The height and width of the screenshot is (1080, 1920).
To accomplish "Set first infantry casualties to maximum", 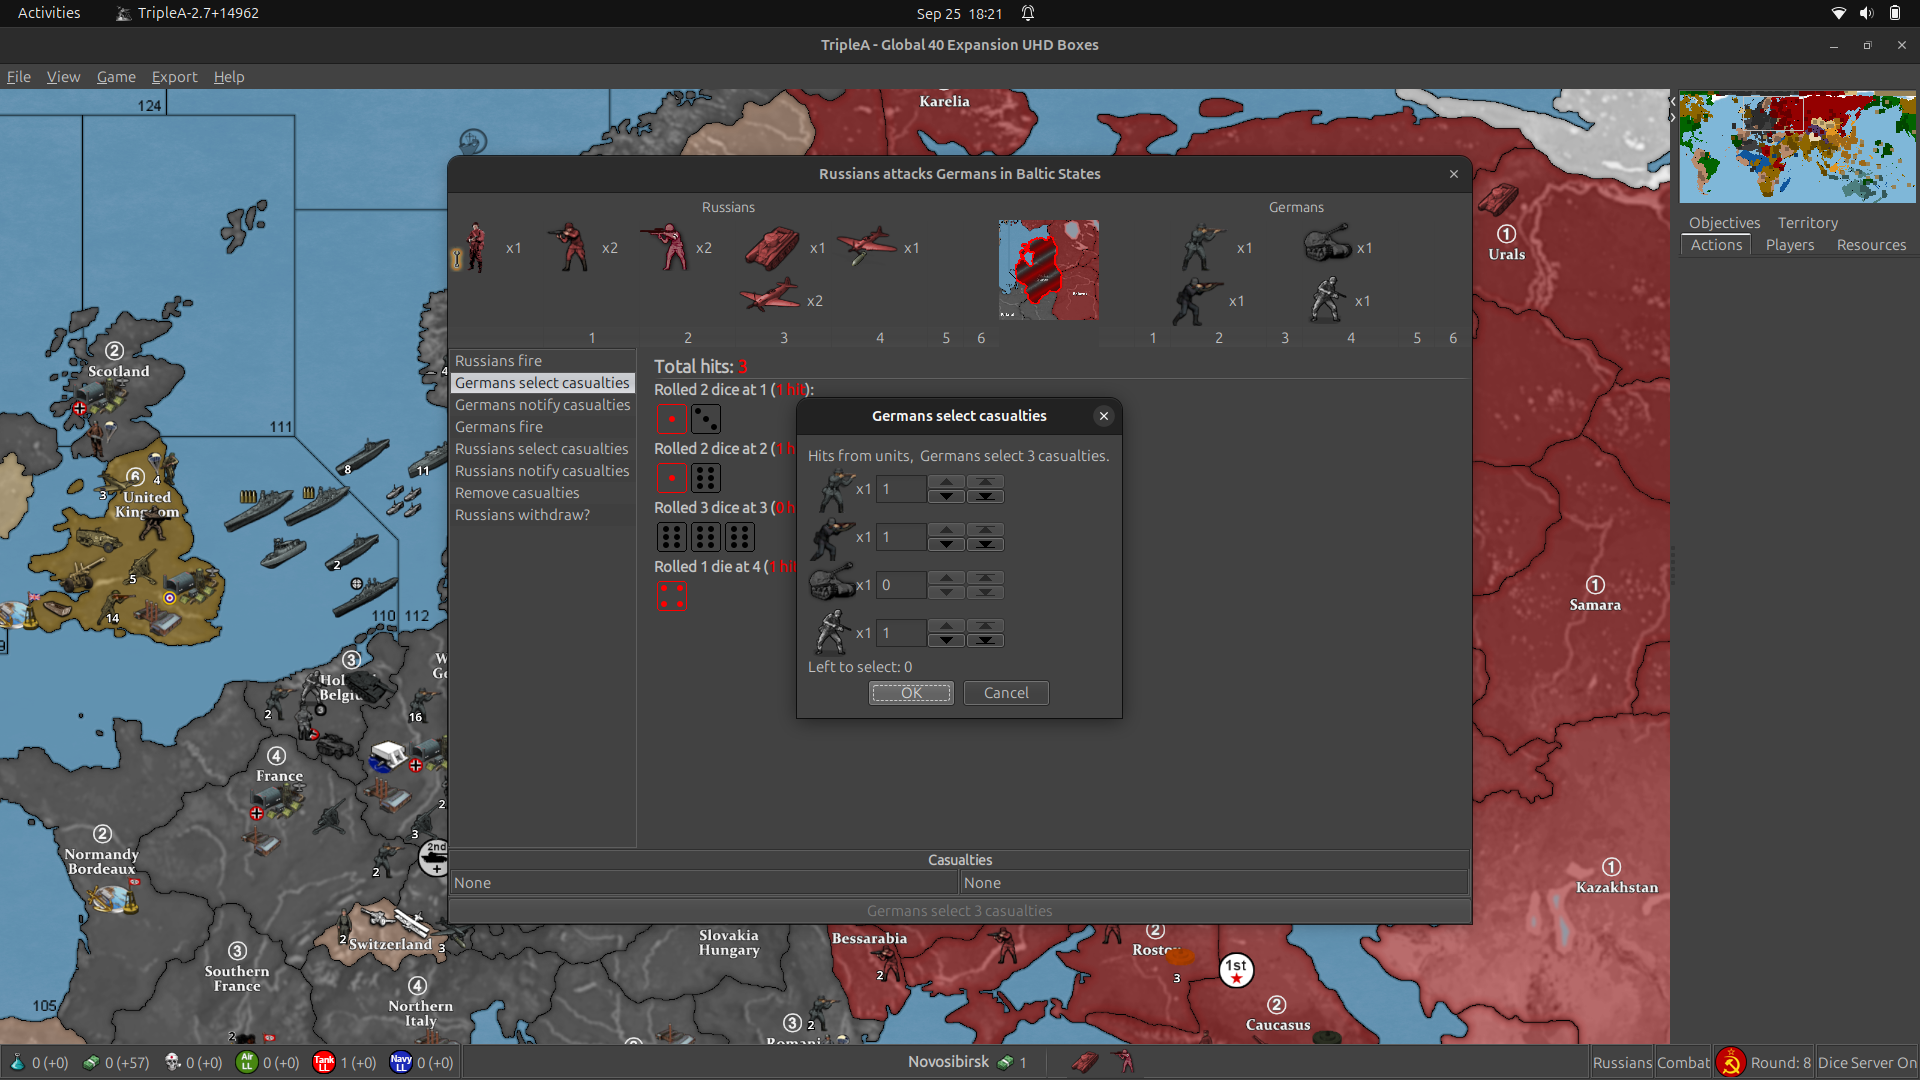I will pyautogui.click(x=985, y=482).
